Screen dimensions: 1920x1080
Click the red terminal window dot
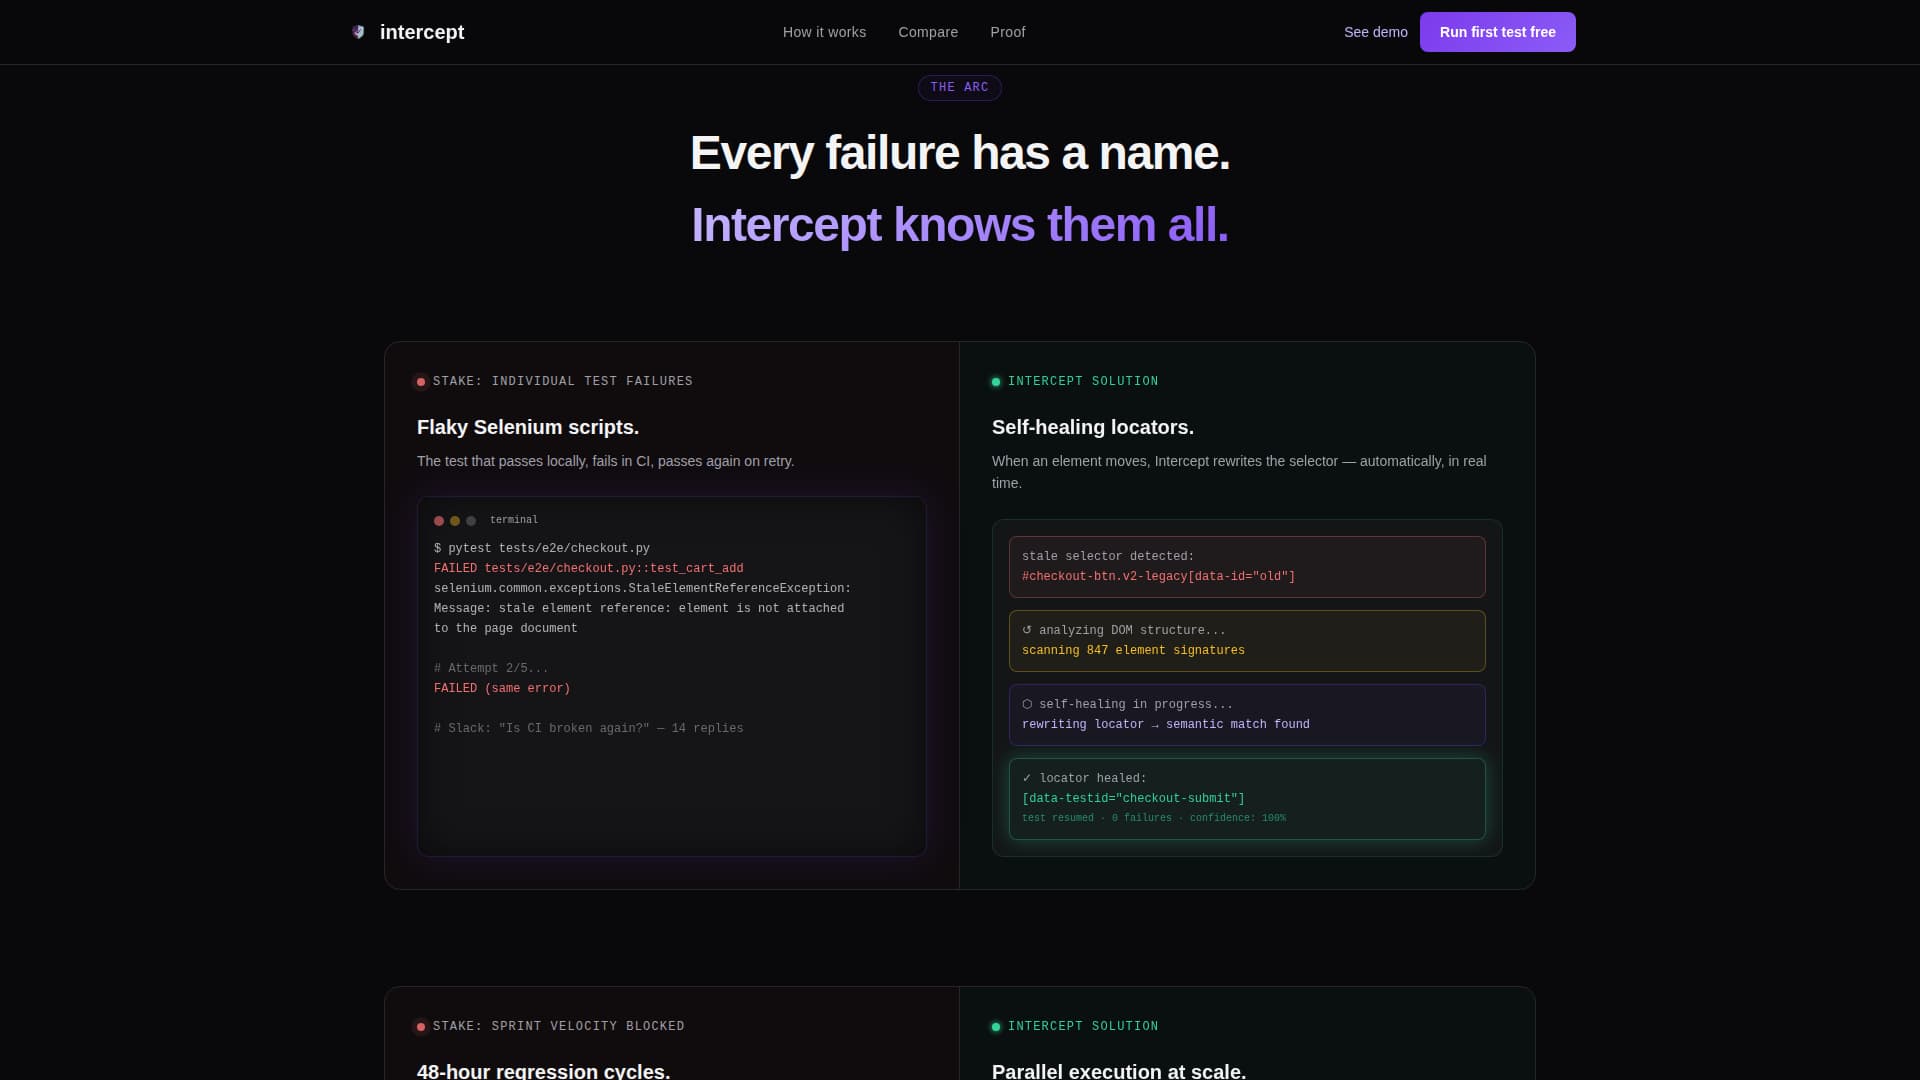click(439, 521)
